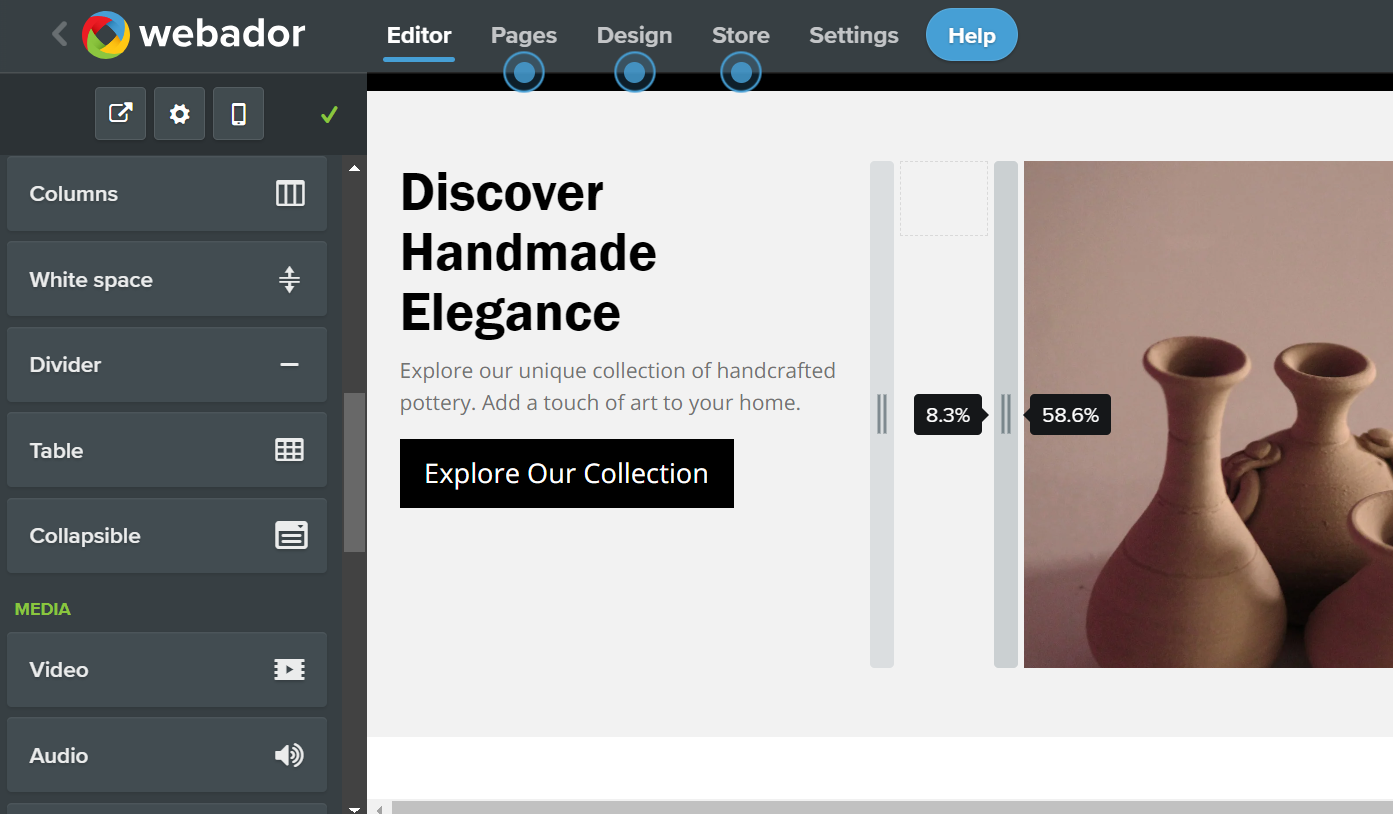1393x814 pixels.
Task: Click the Discover Handmade Elegance heading
Action: click(528, 252)
